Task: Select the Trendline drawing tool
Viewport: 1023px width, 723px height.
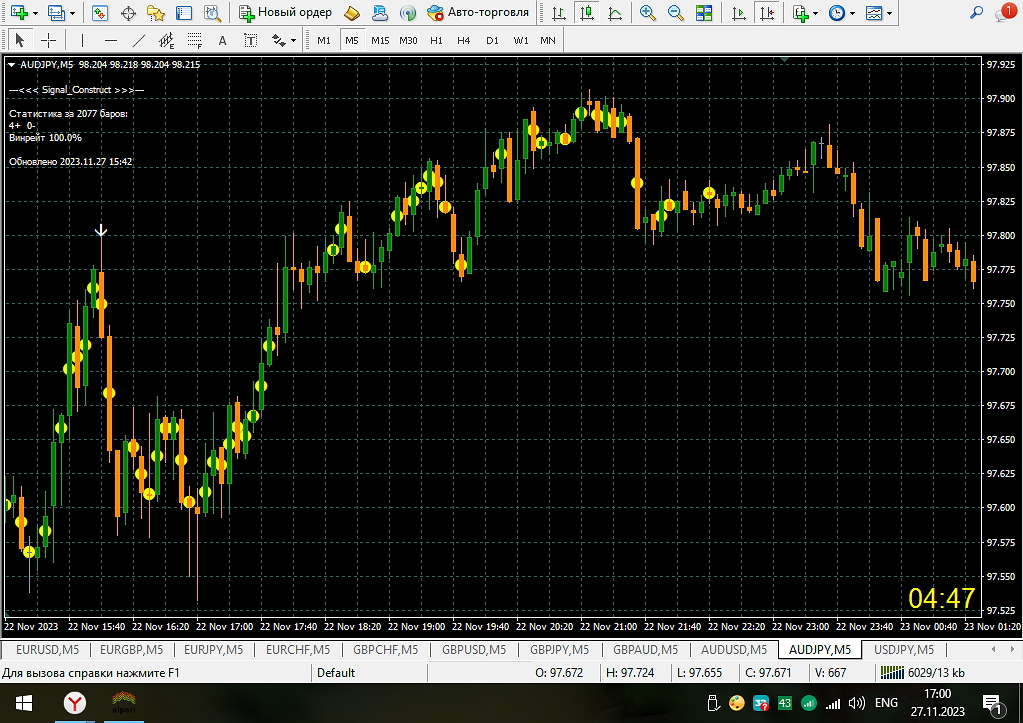Action: [x=138, y=40]
